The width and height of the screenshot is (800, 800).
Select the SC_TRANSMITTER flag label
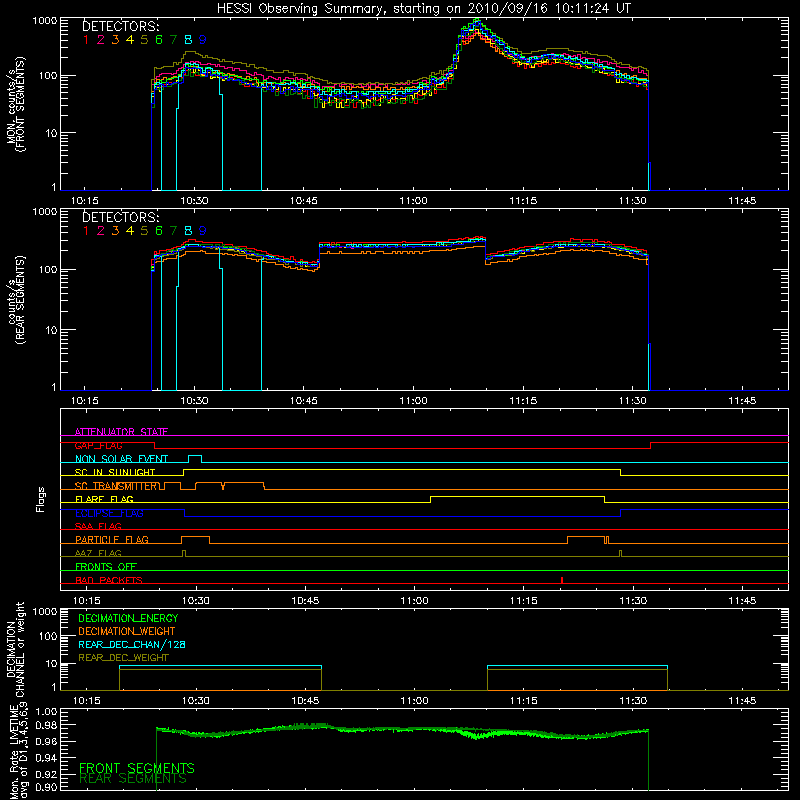pos(117,486)
